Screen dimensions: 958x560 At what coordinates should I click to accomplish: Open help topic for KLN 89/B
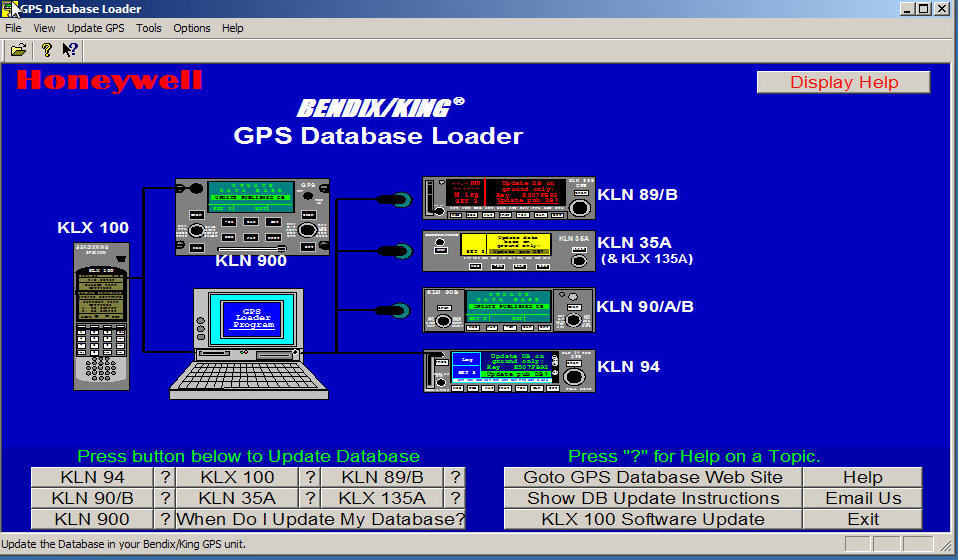click(x=455, y=477)
